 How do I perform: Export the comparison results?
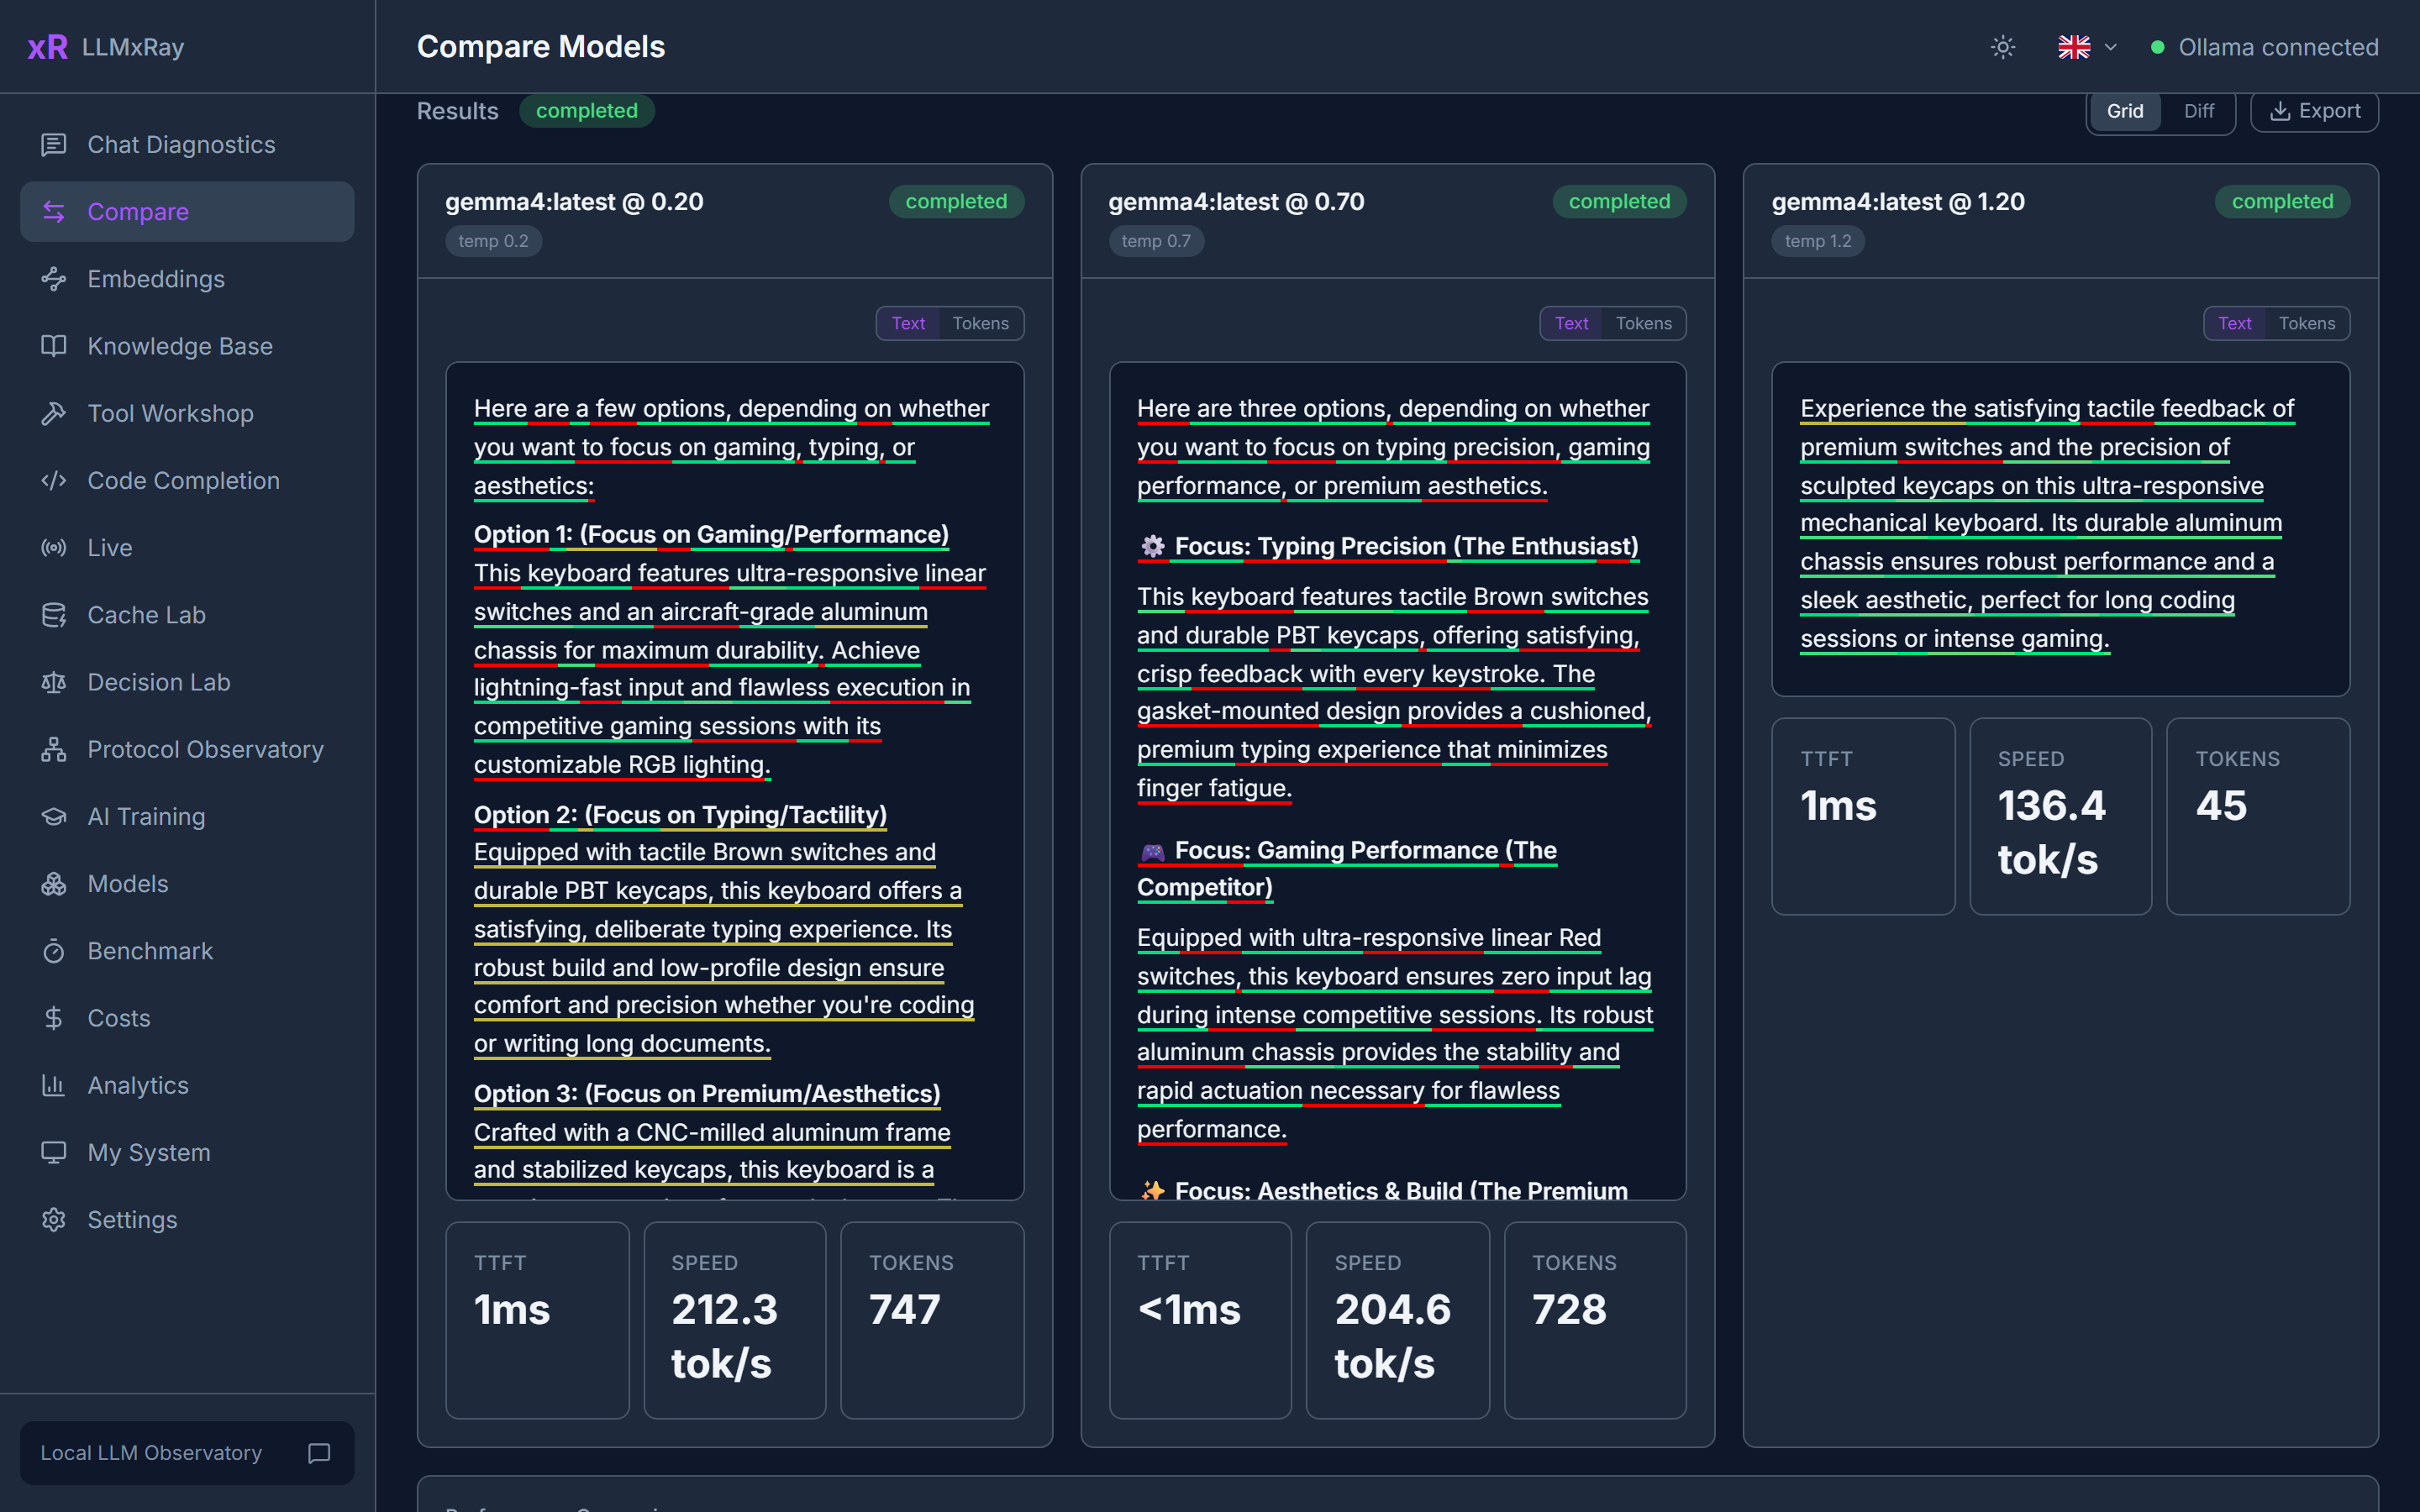[2314, 111]
